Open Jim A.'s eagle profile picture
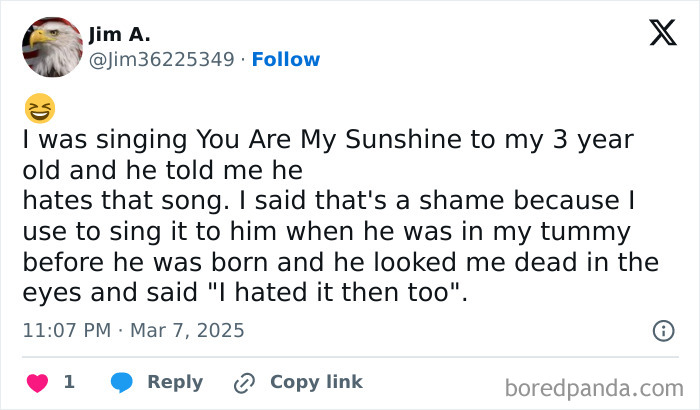This screenshot has height=410, width=700. [52, 46]
